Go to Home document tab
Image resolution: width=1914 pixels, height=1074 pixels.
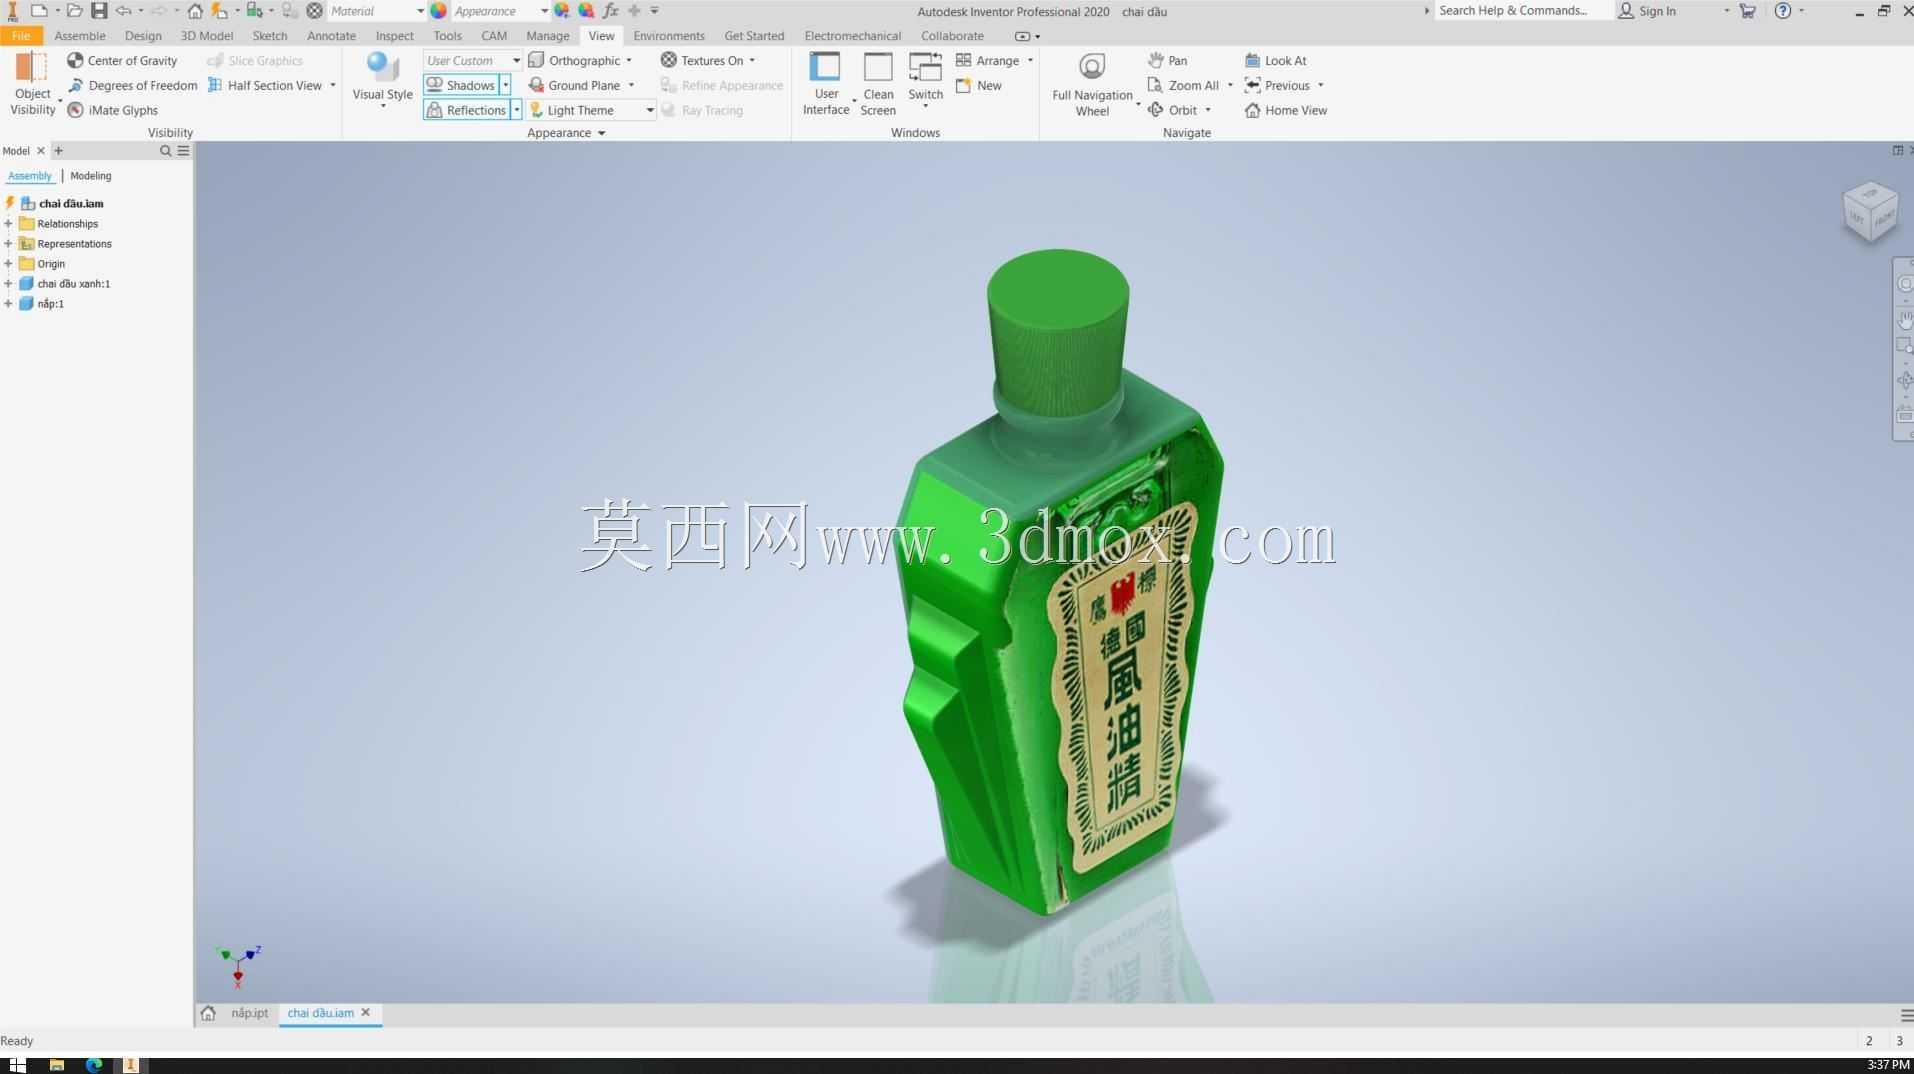208,1013
